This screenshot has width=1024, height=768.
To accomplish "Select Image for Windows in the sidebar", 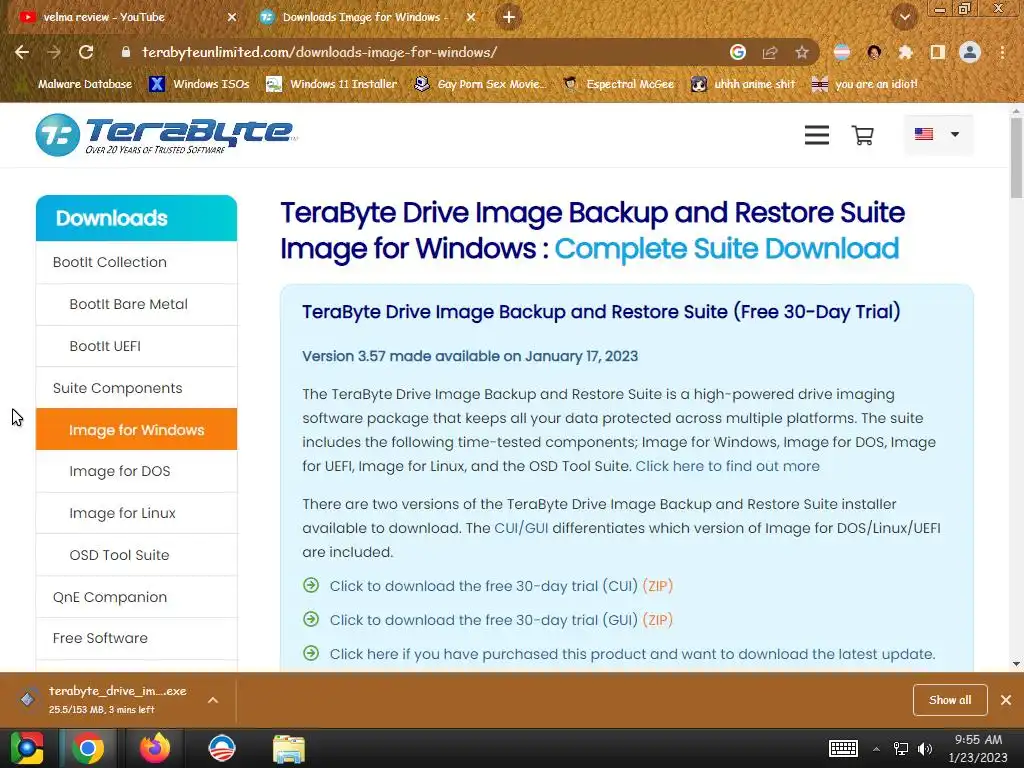I will [x=136, y=430].
